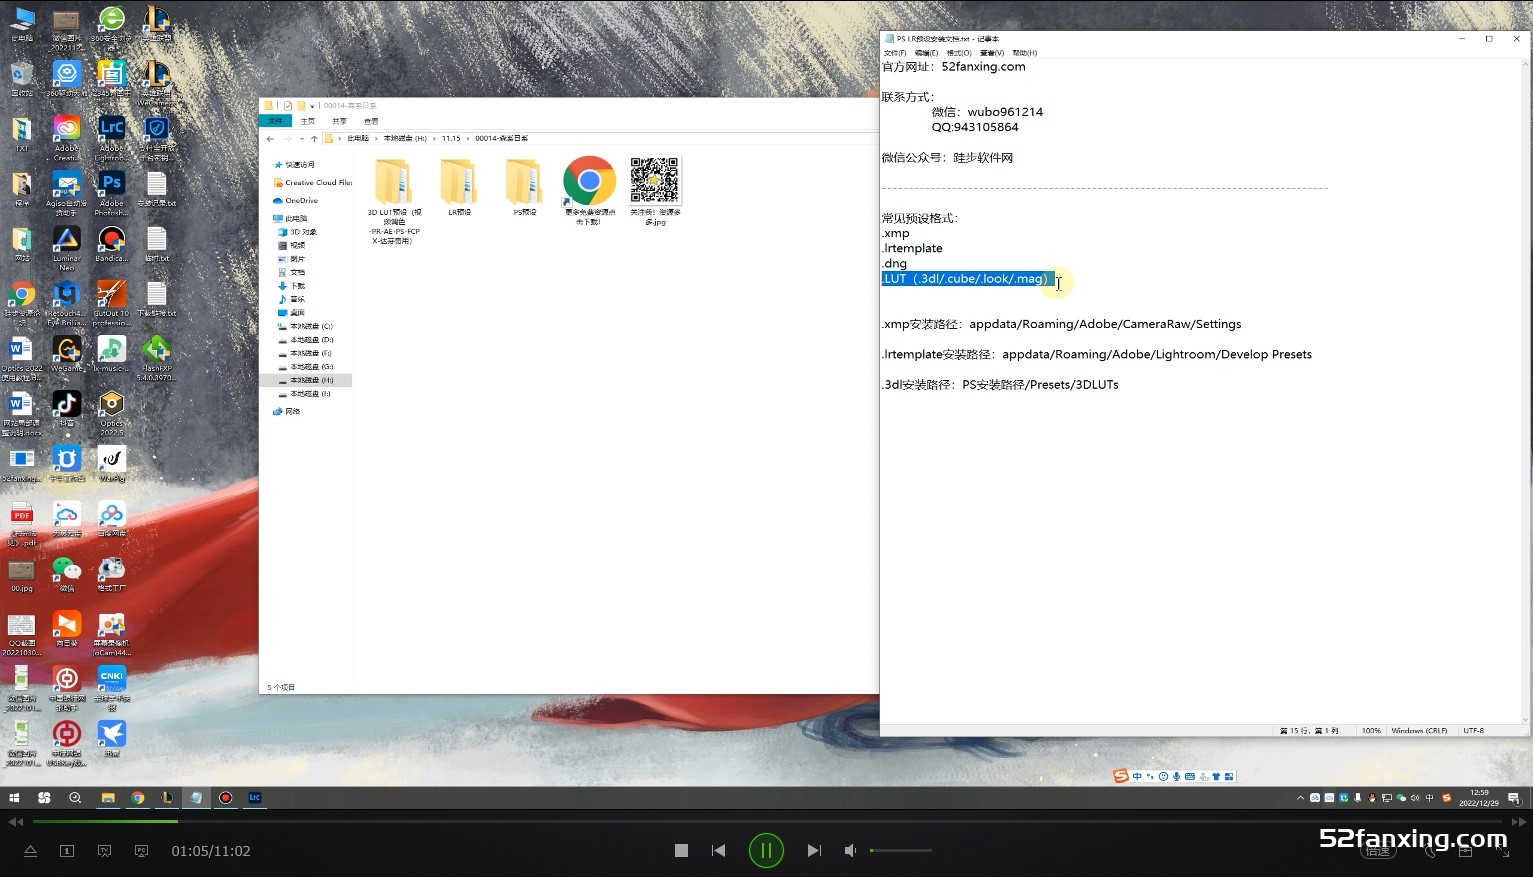Open the Chrome shortcut file in Explorer
Screen dimensions: 1533x877
(589, 191)
